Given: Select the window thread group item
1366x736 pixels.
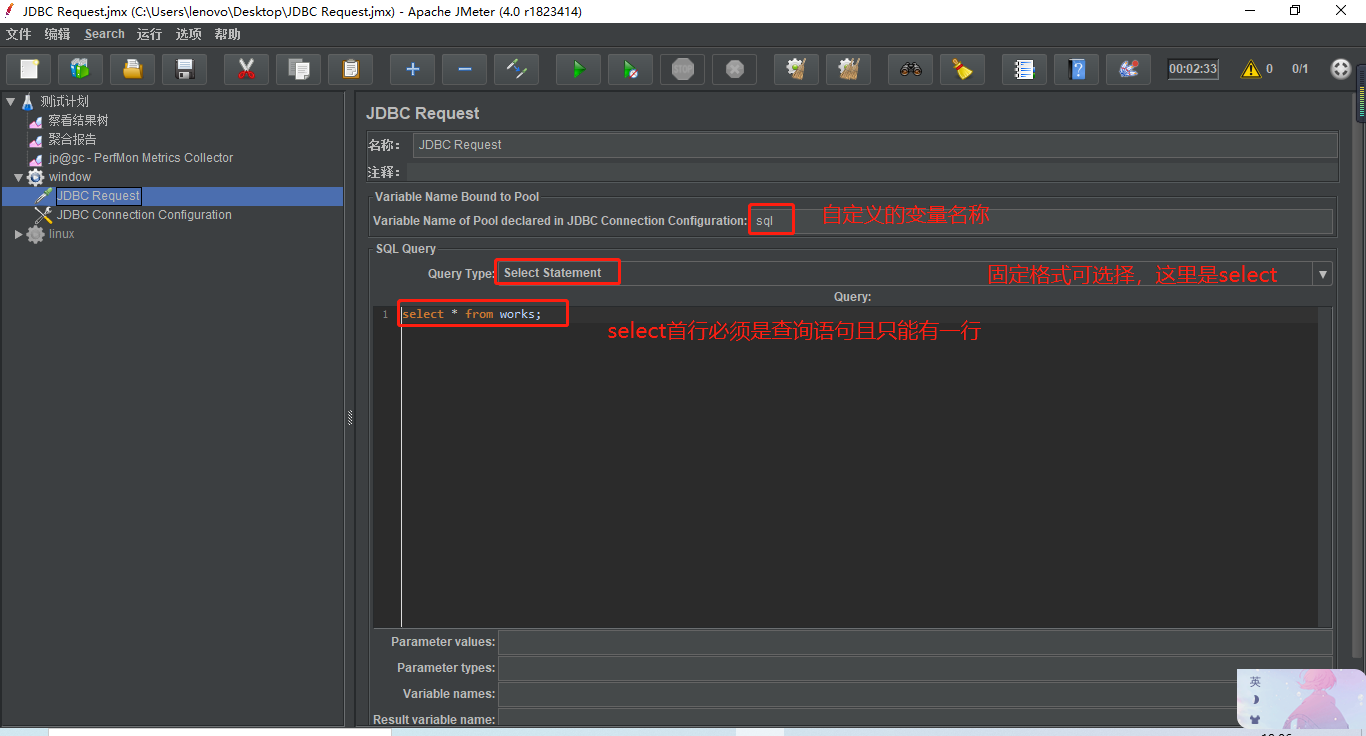Looking at the screenshot, I should tap(70, 177).
